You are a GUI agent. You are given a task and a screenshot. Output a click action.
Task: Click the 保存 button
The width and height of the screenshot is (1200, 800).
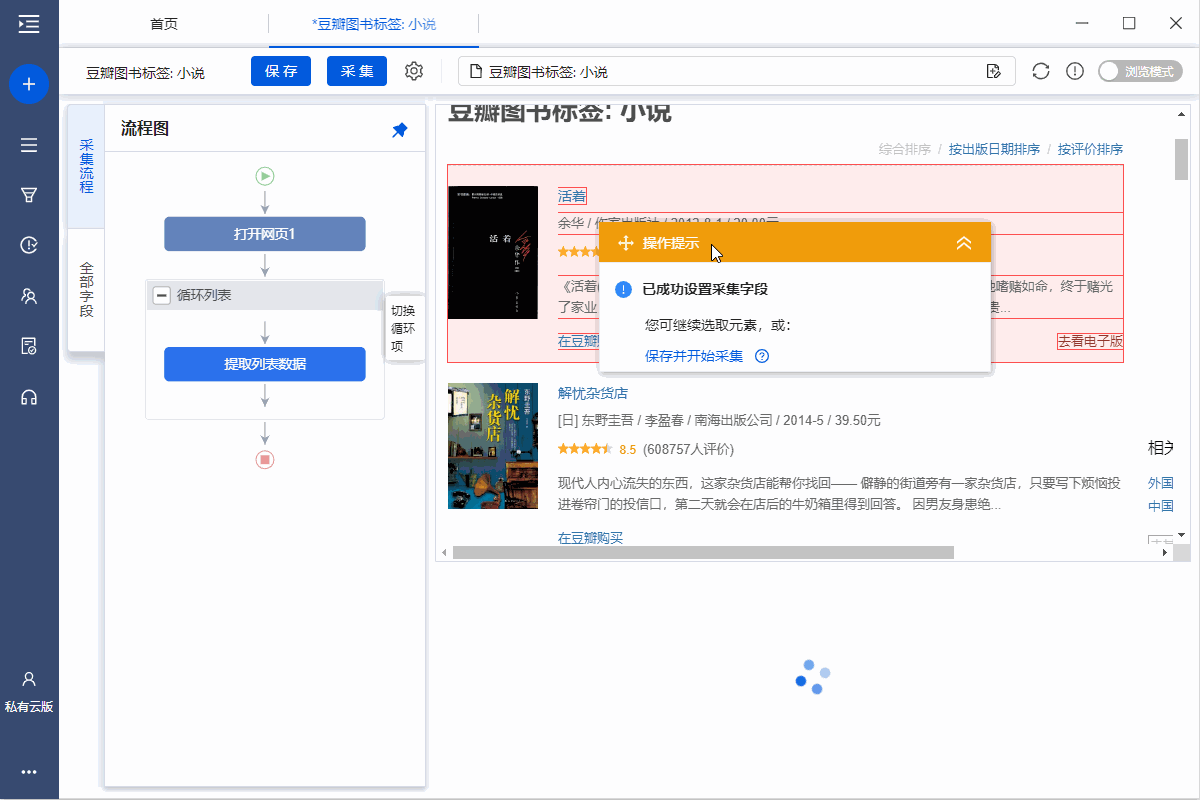(281, 71)
